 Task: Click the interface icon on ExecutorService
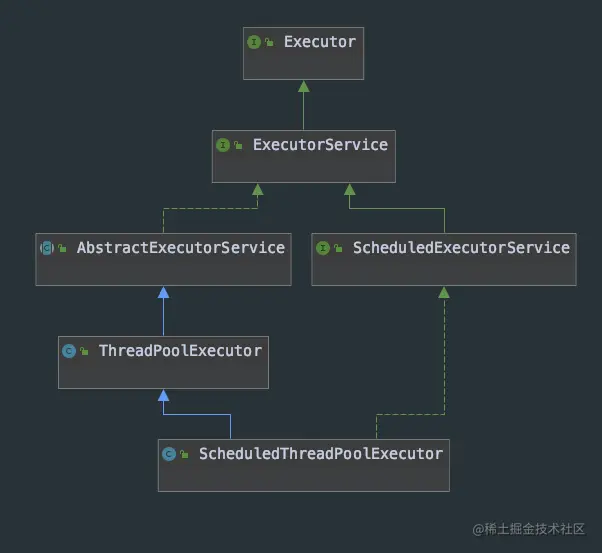(x=223, y=145)
